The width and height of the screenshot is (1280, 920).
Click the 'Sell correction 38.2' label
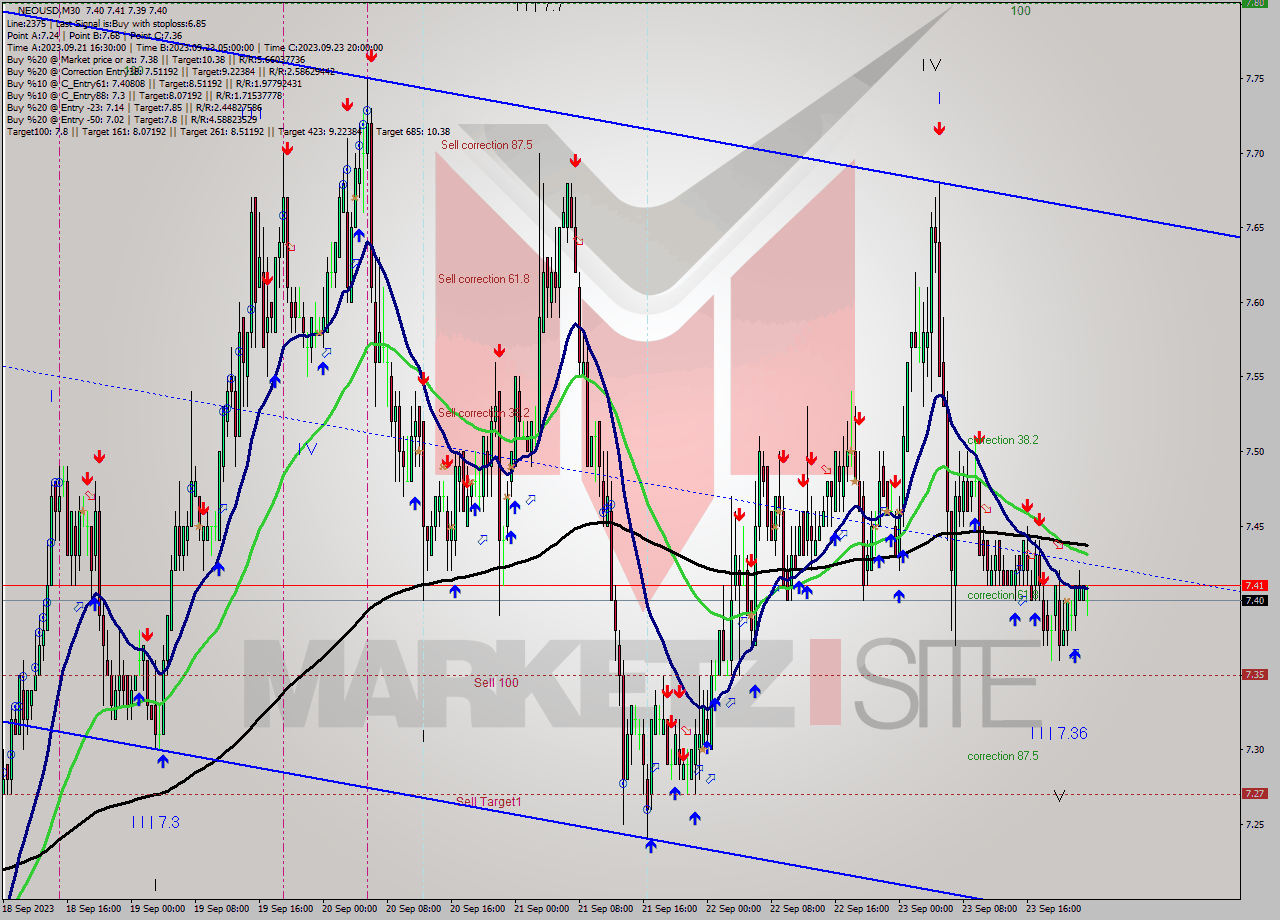[484, 413]
